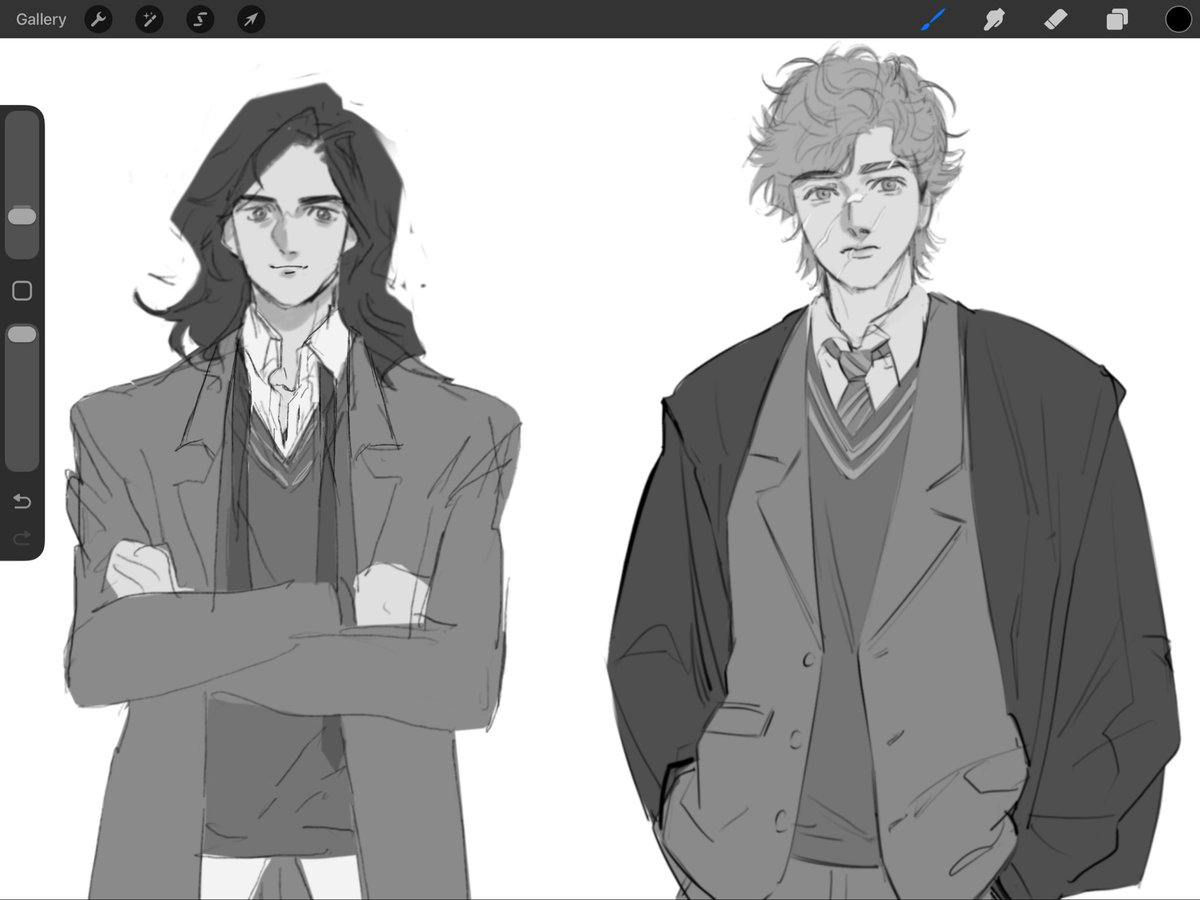The width and height of the screenshot is (1200, 900).
Task: Activate the Transform arrow tool
Action: pyautogui.click(x=251, y=19)
